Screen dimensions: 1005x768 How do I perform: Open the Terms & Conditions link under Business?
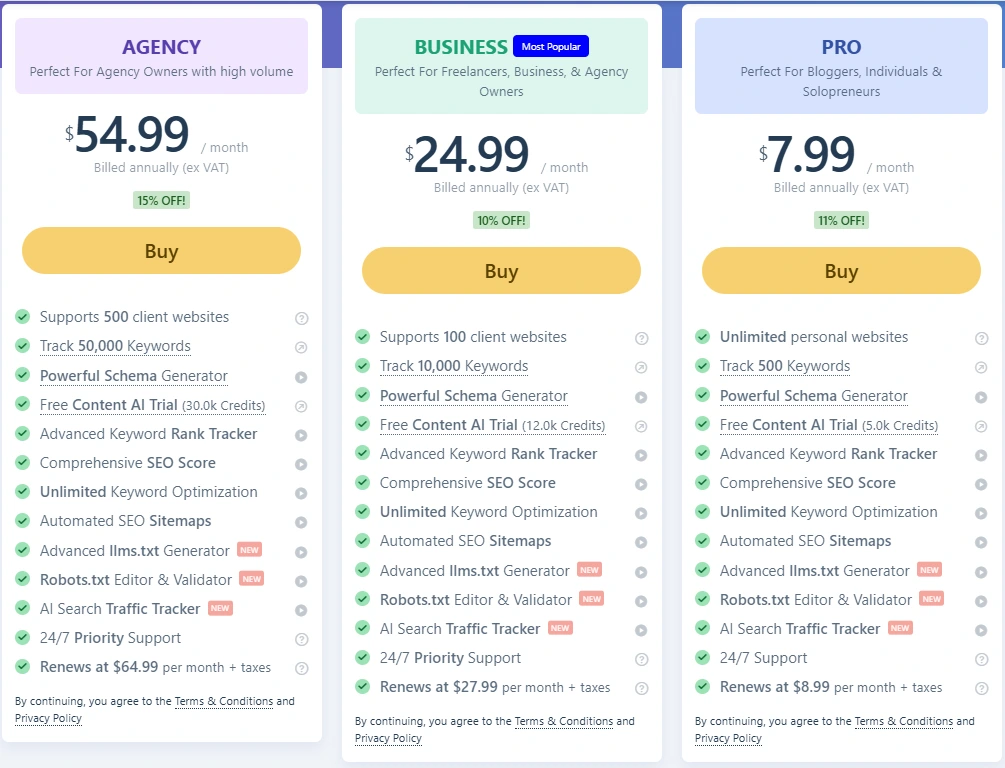tap(564, 721)
